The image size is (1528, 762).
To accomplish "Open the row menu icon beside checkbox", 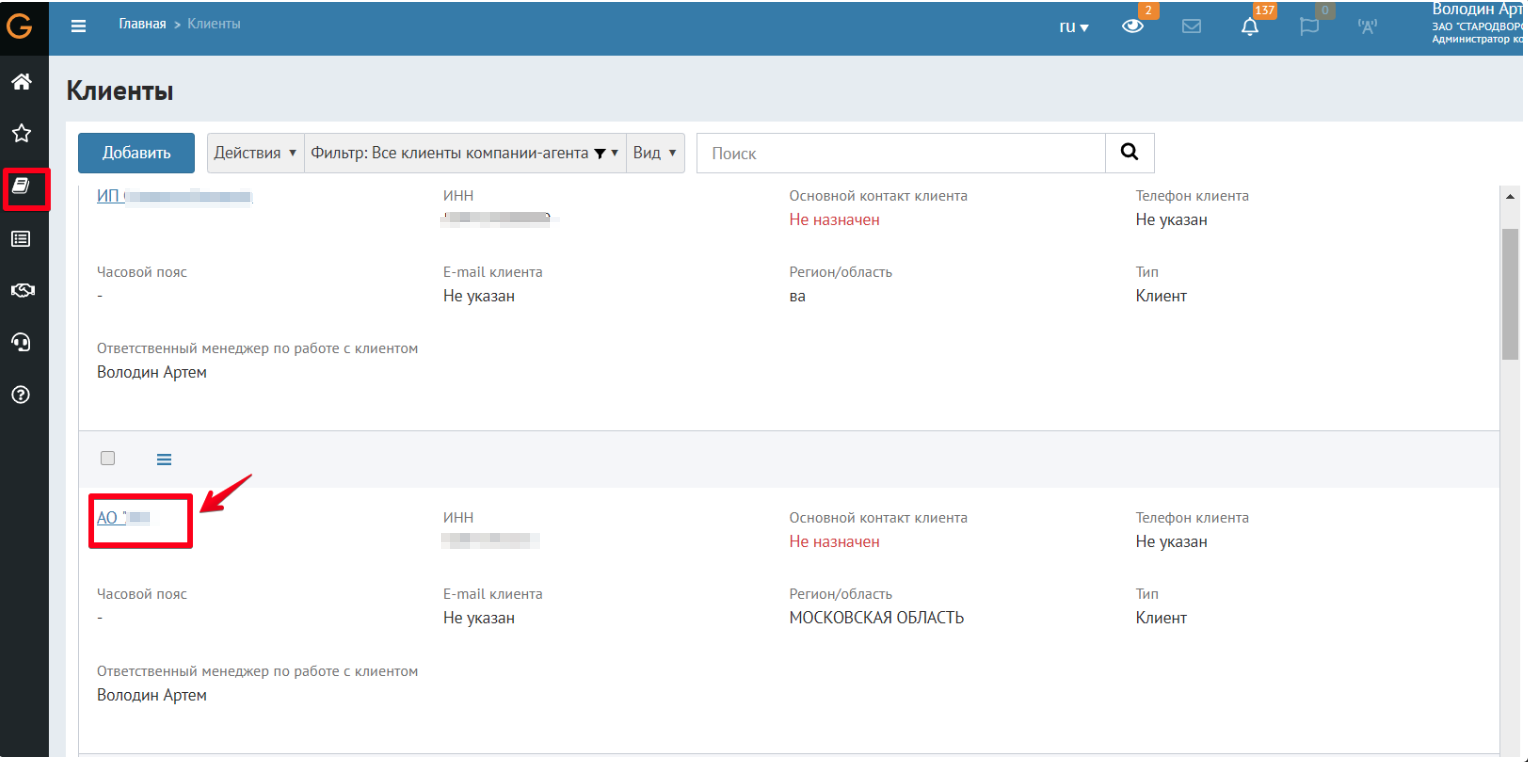I will tap(164, 459).
